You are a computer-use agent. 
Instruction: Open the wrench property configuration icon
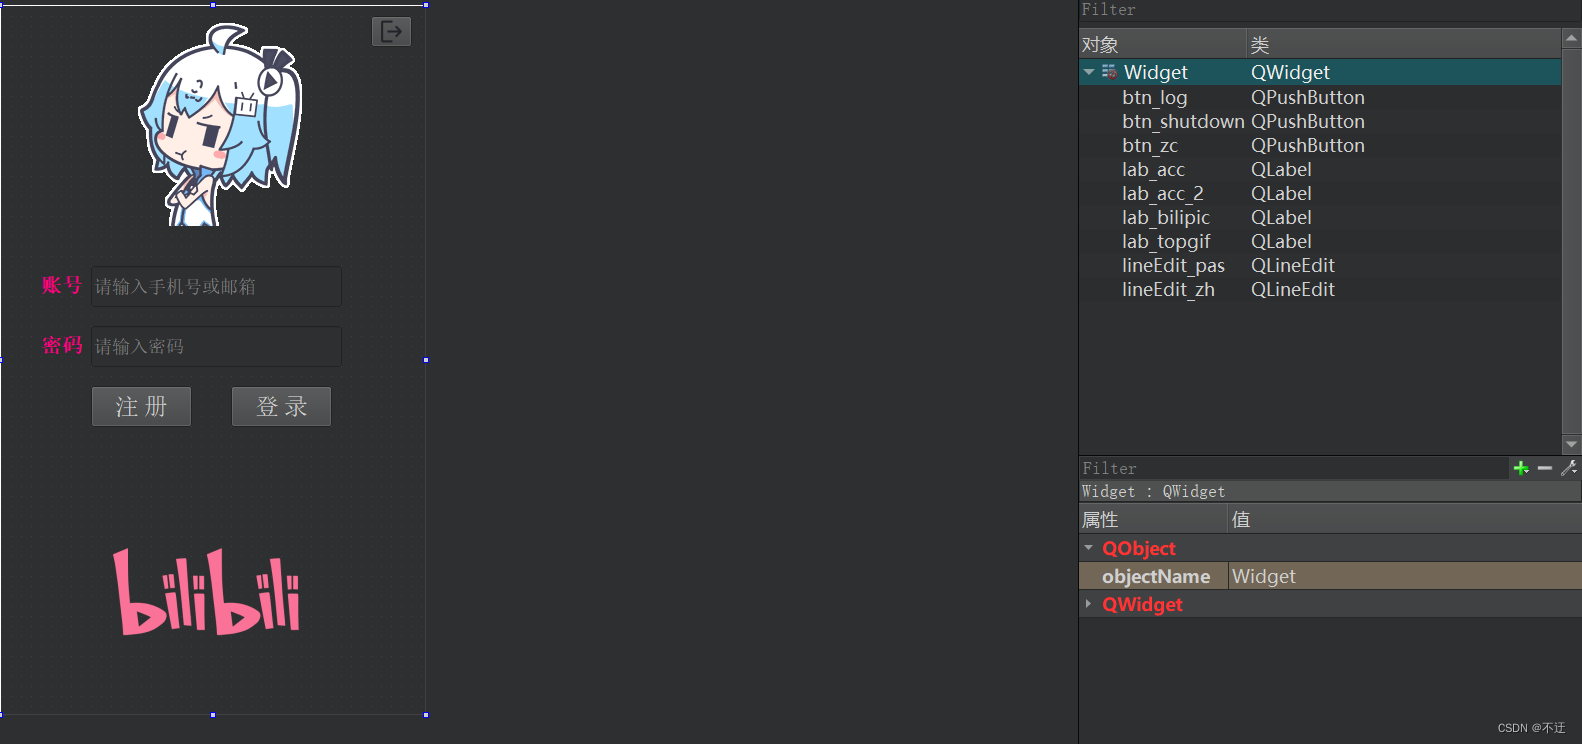pos(1568,468)
